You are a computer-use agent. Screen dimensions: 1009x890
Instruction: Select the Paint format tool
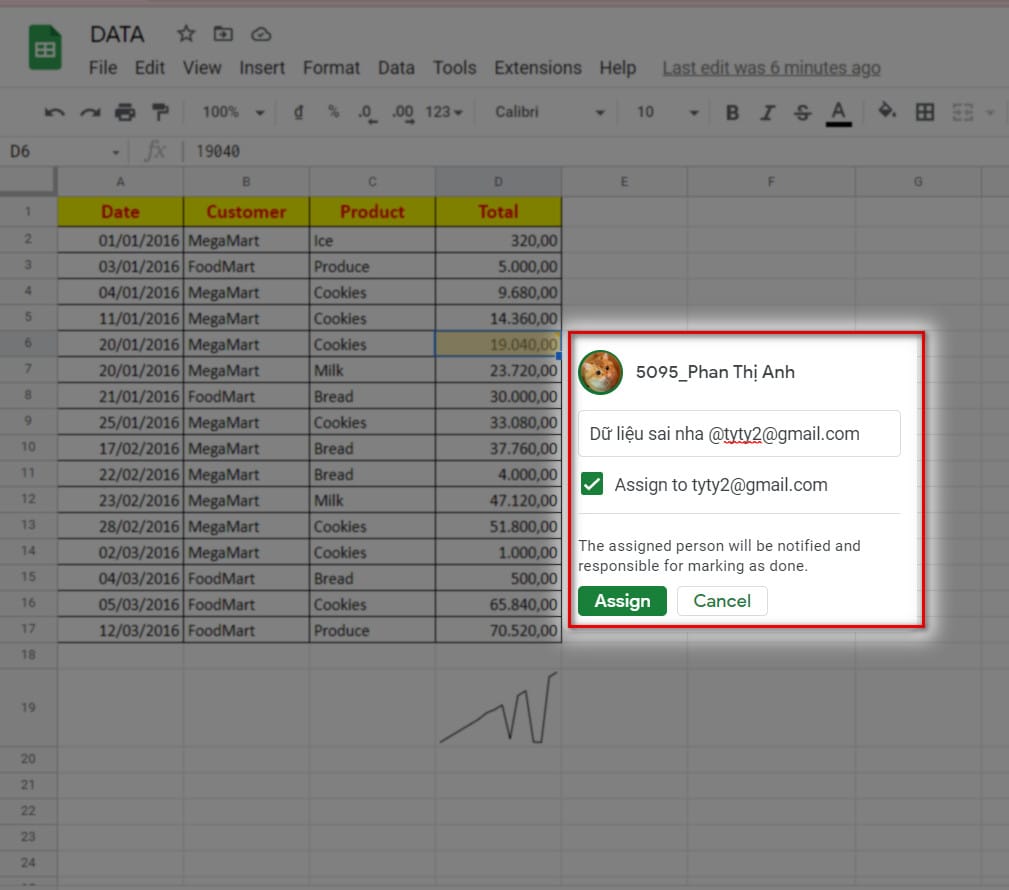[x=158, y=112]
